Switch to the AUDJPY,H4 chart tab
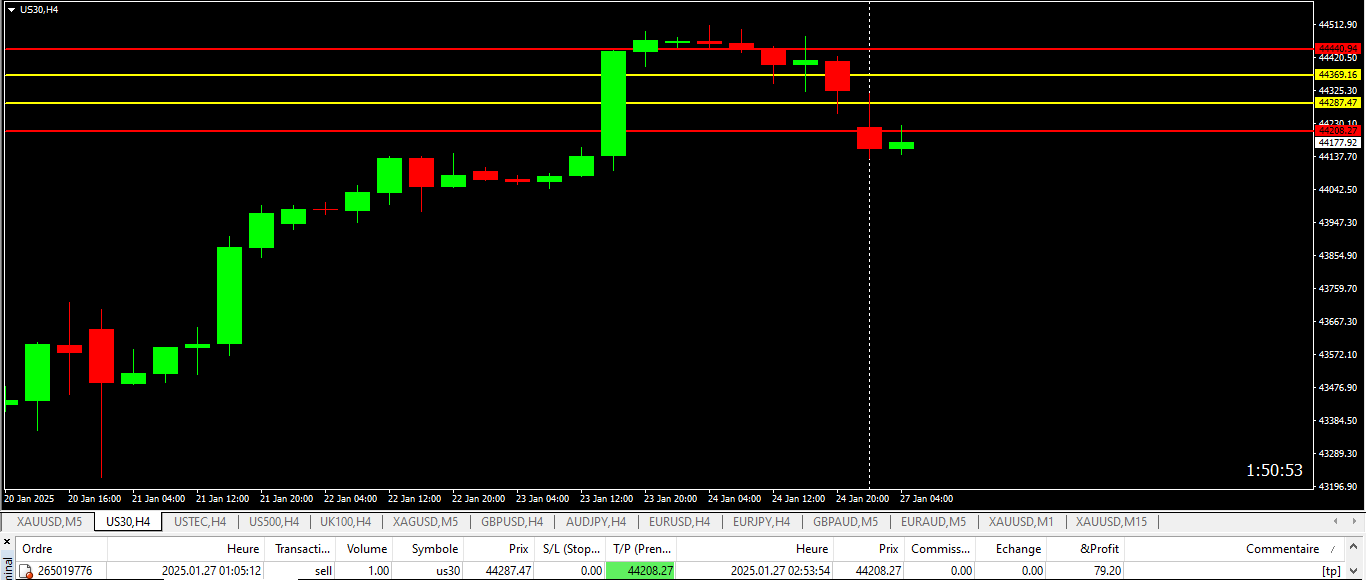The image size is (1366, 580). [596, 522]
